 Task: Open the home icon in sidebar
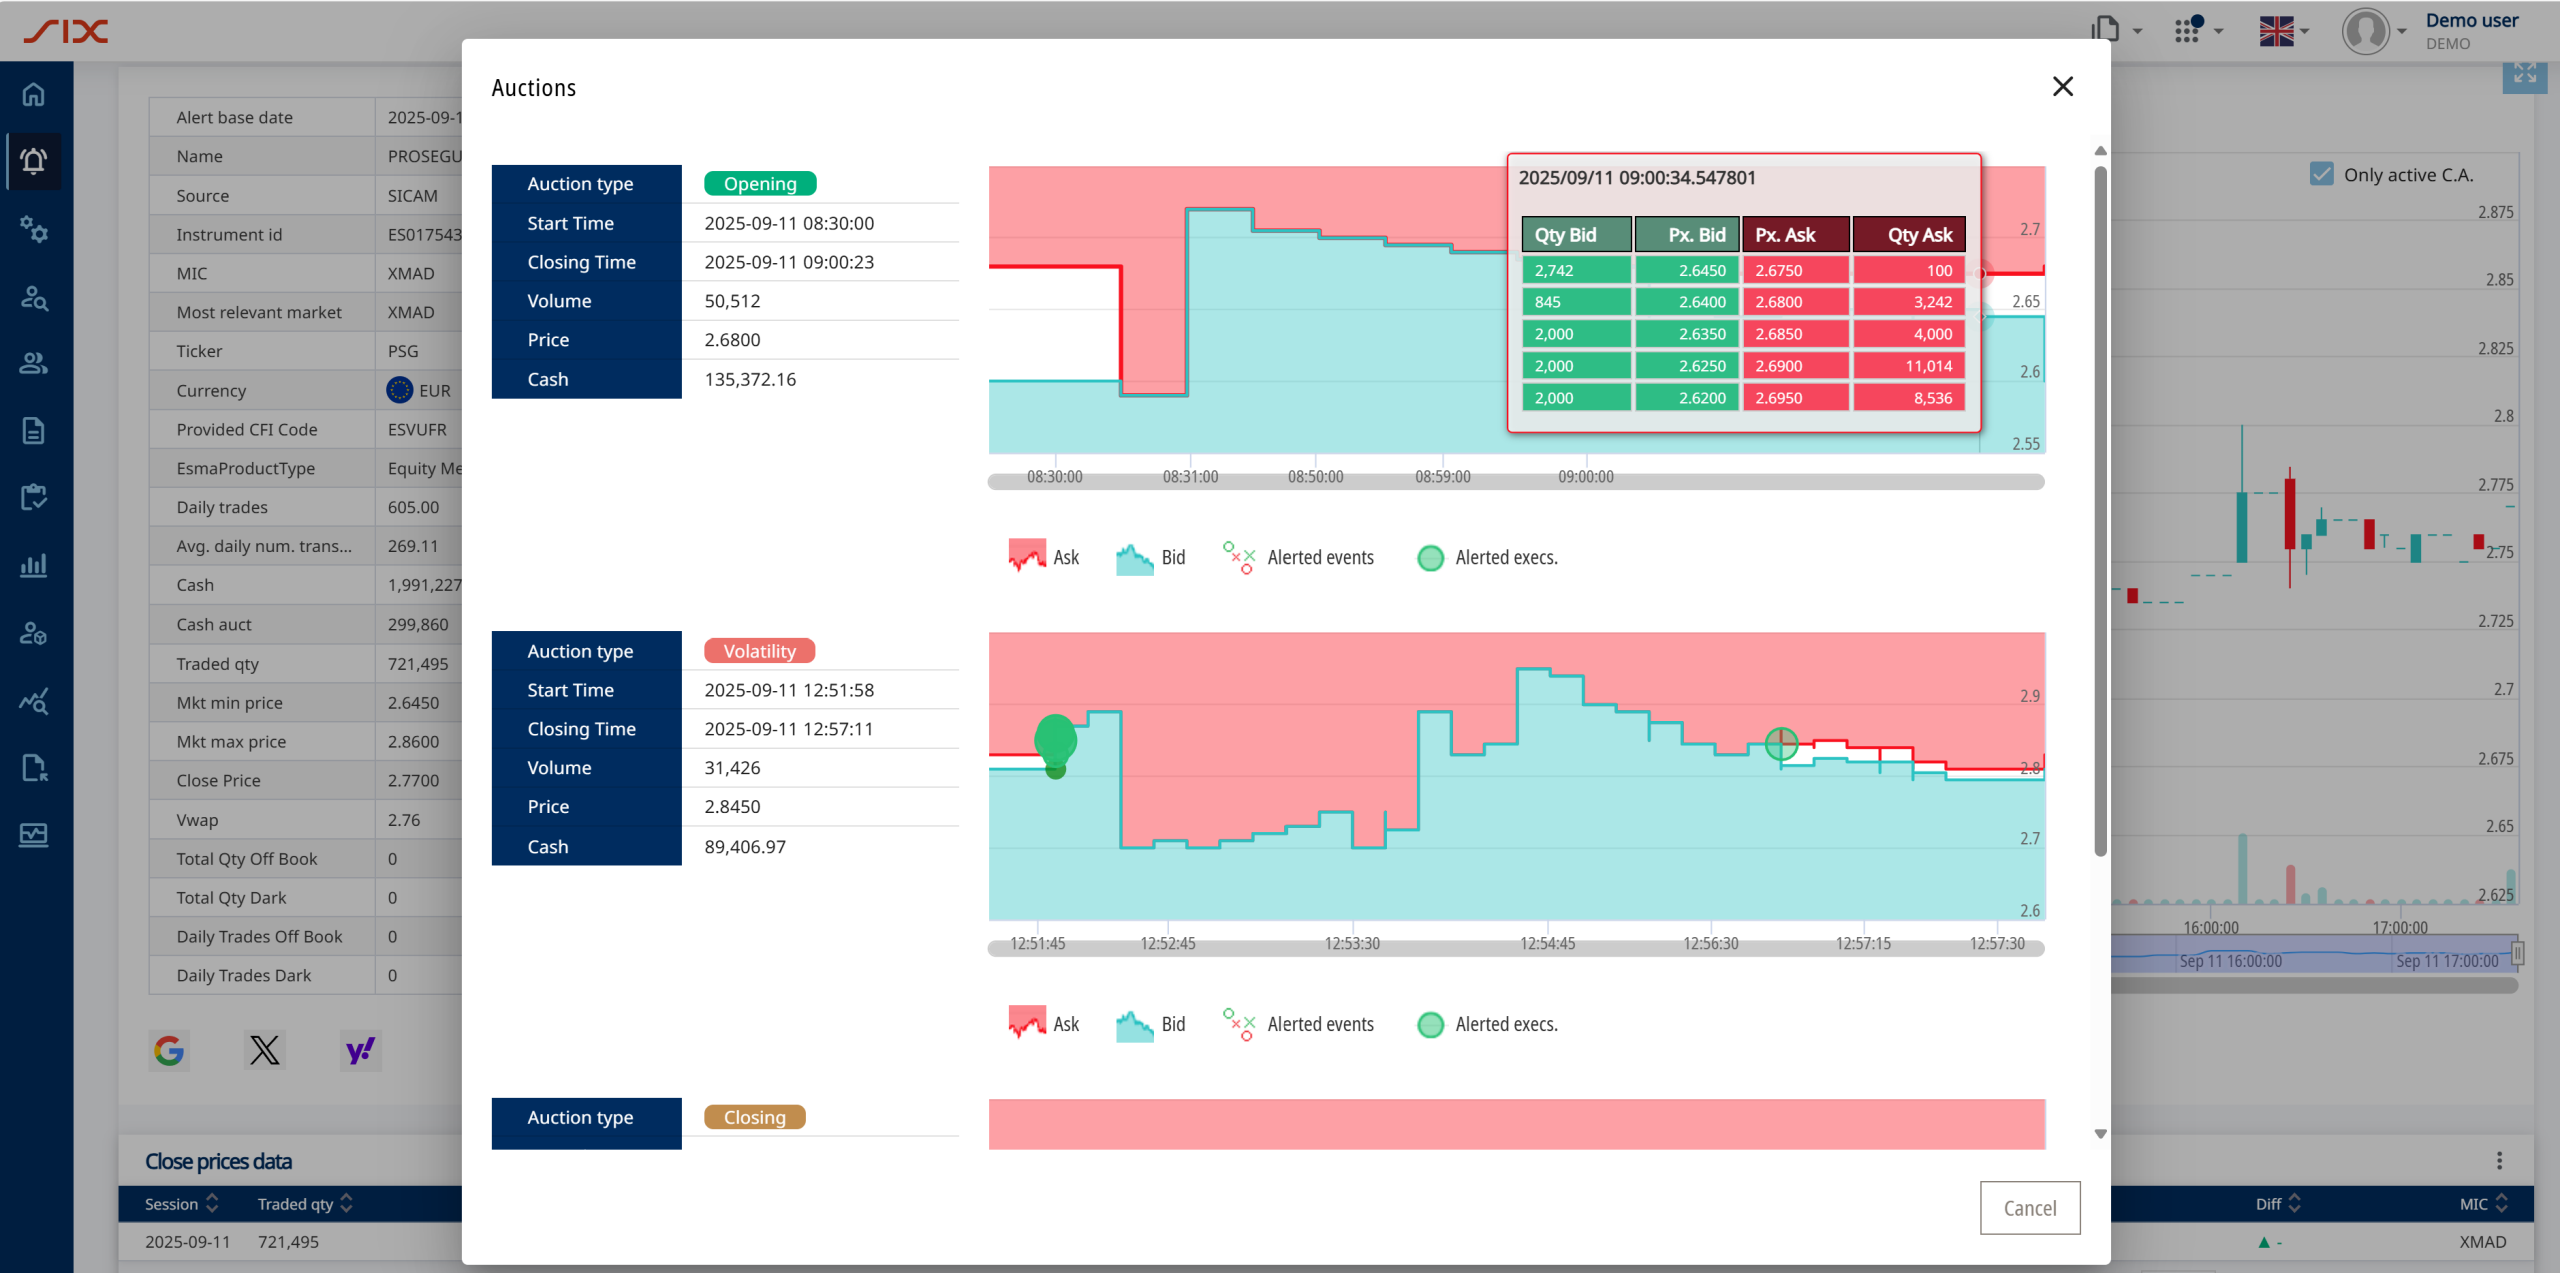34,94
